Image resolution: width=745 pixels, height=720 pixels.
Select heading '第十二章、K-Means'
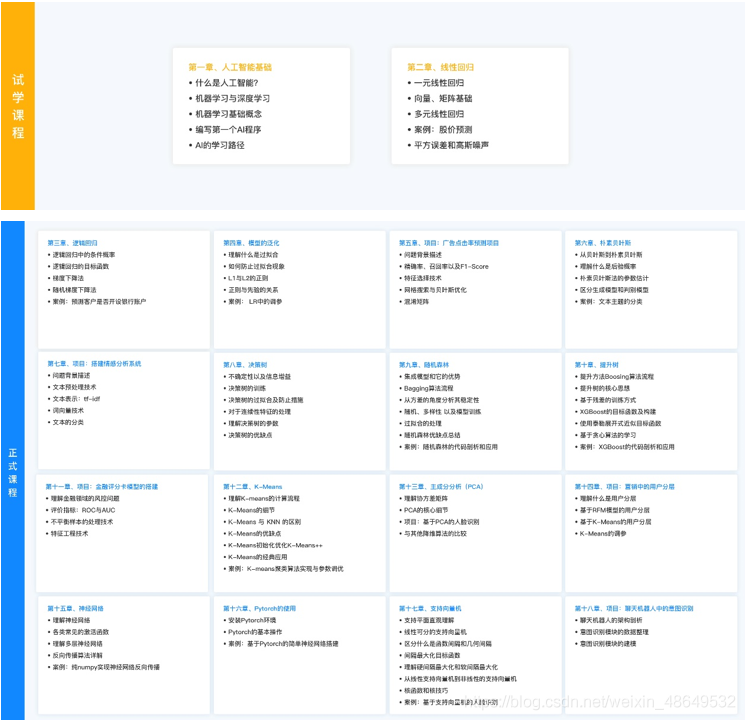coord(253,487)
